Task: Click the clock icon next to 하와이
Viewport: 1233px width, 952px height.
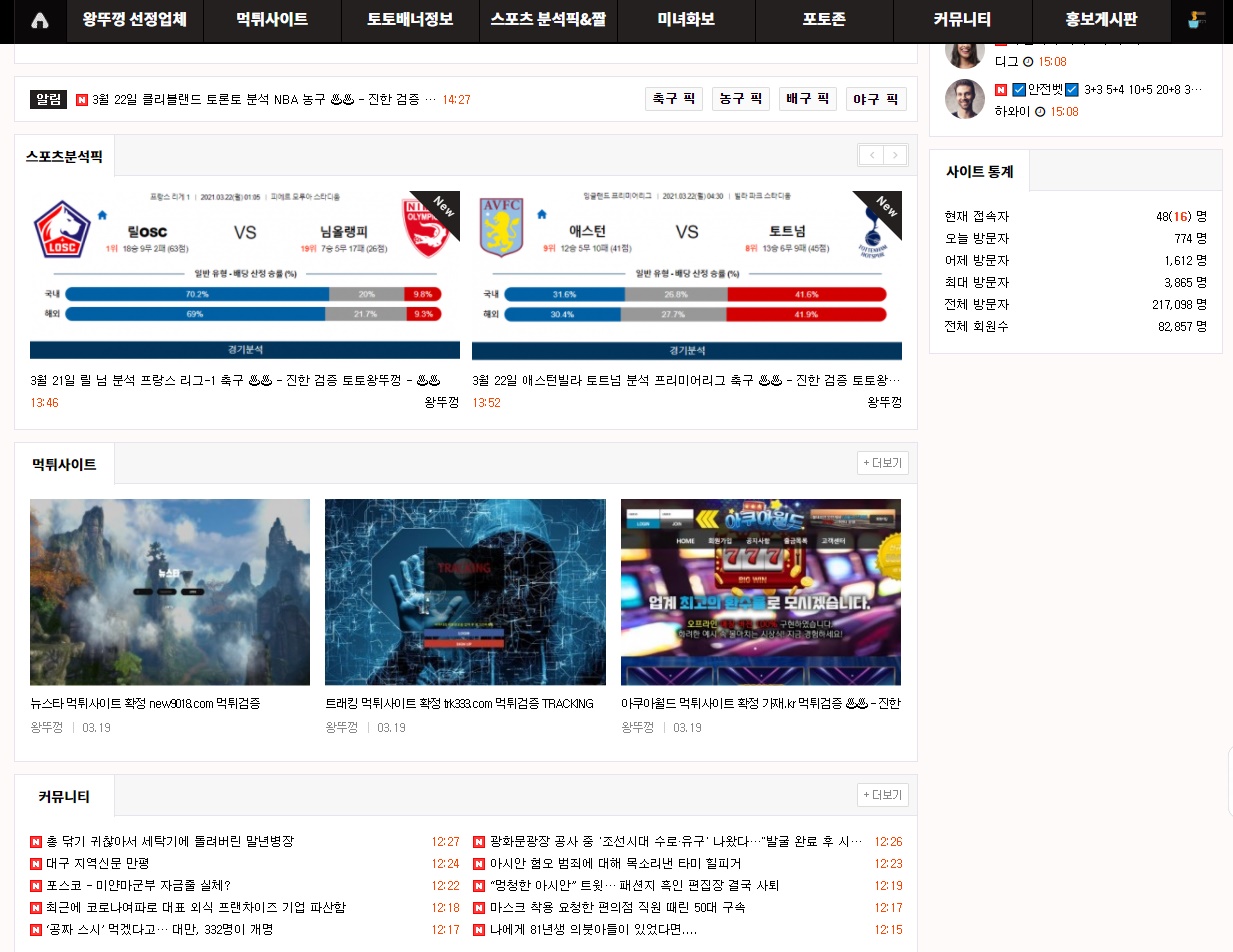Action: pos(1040,111)
